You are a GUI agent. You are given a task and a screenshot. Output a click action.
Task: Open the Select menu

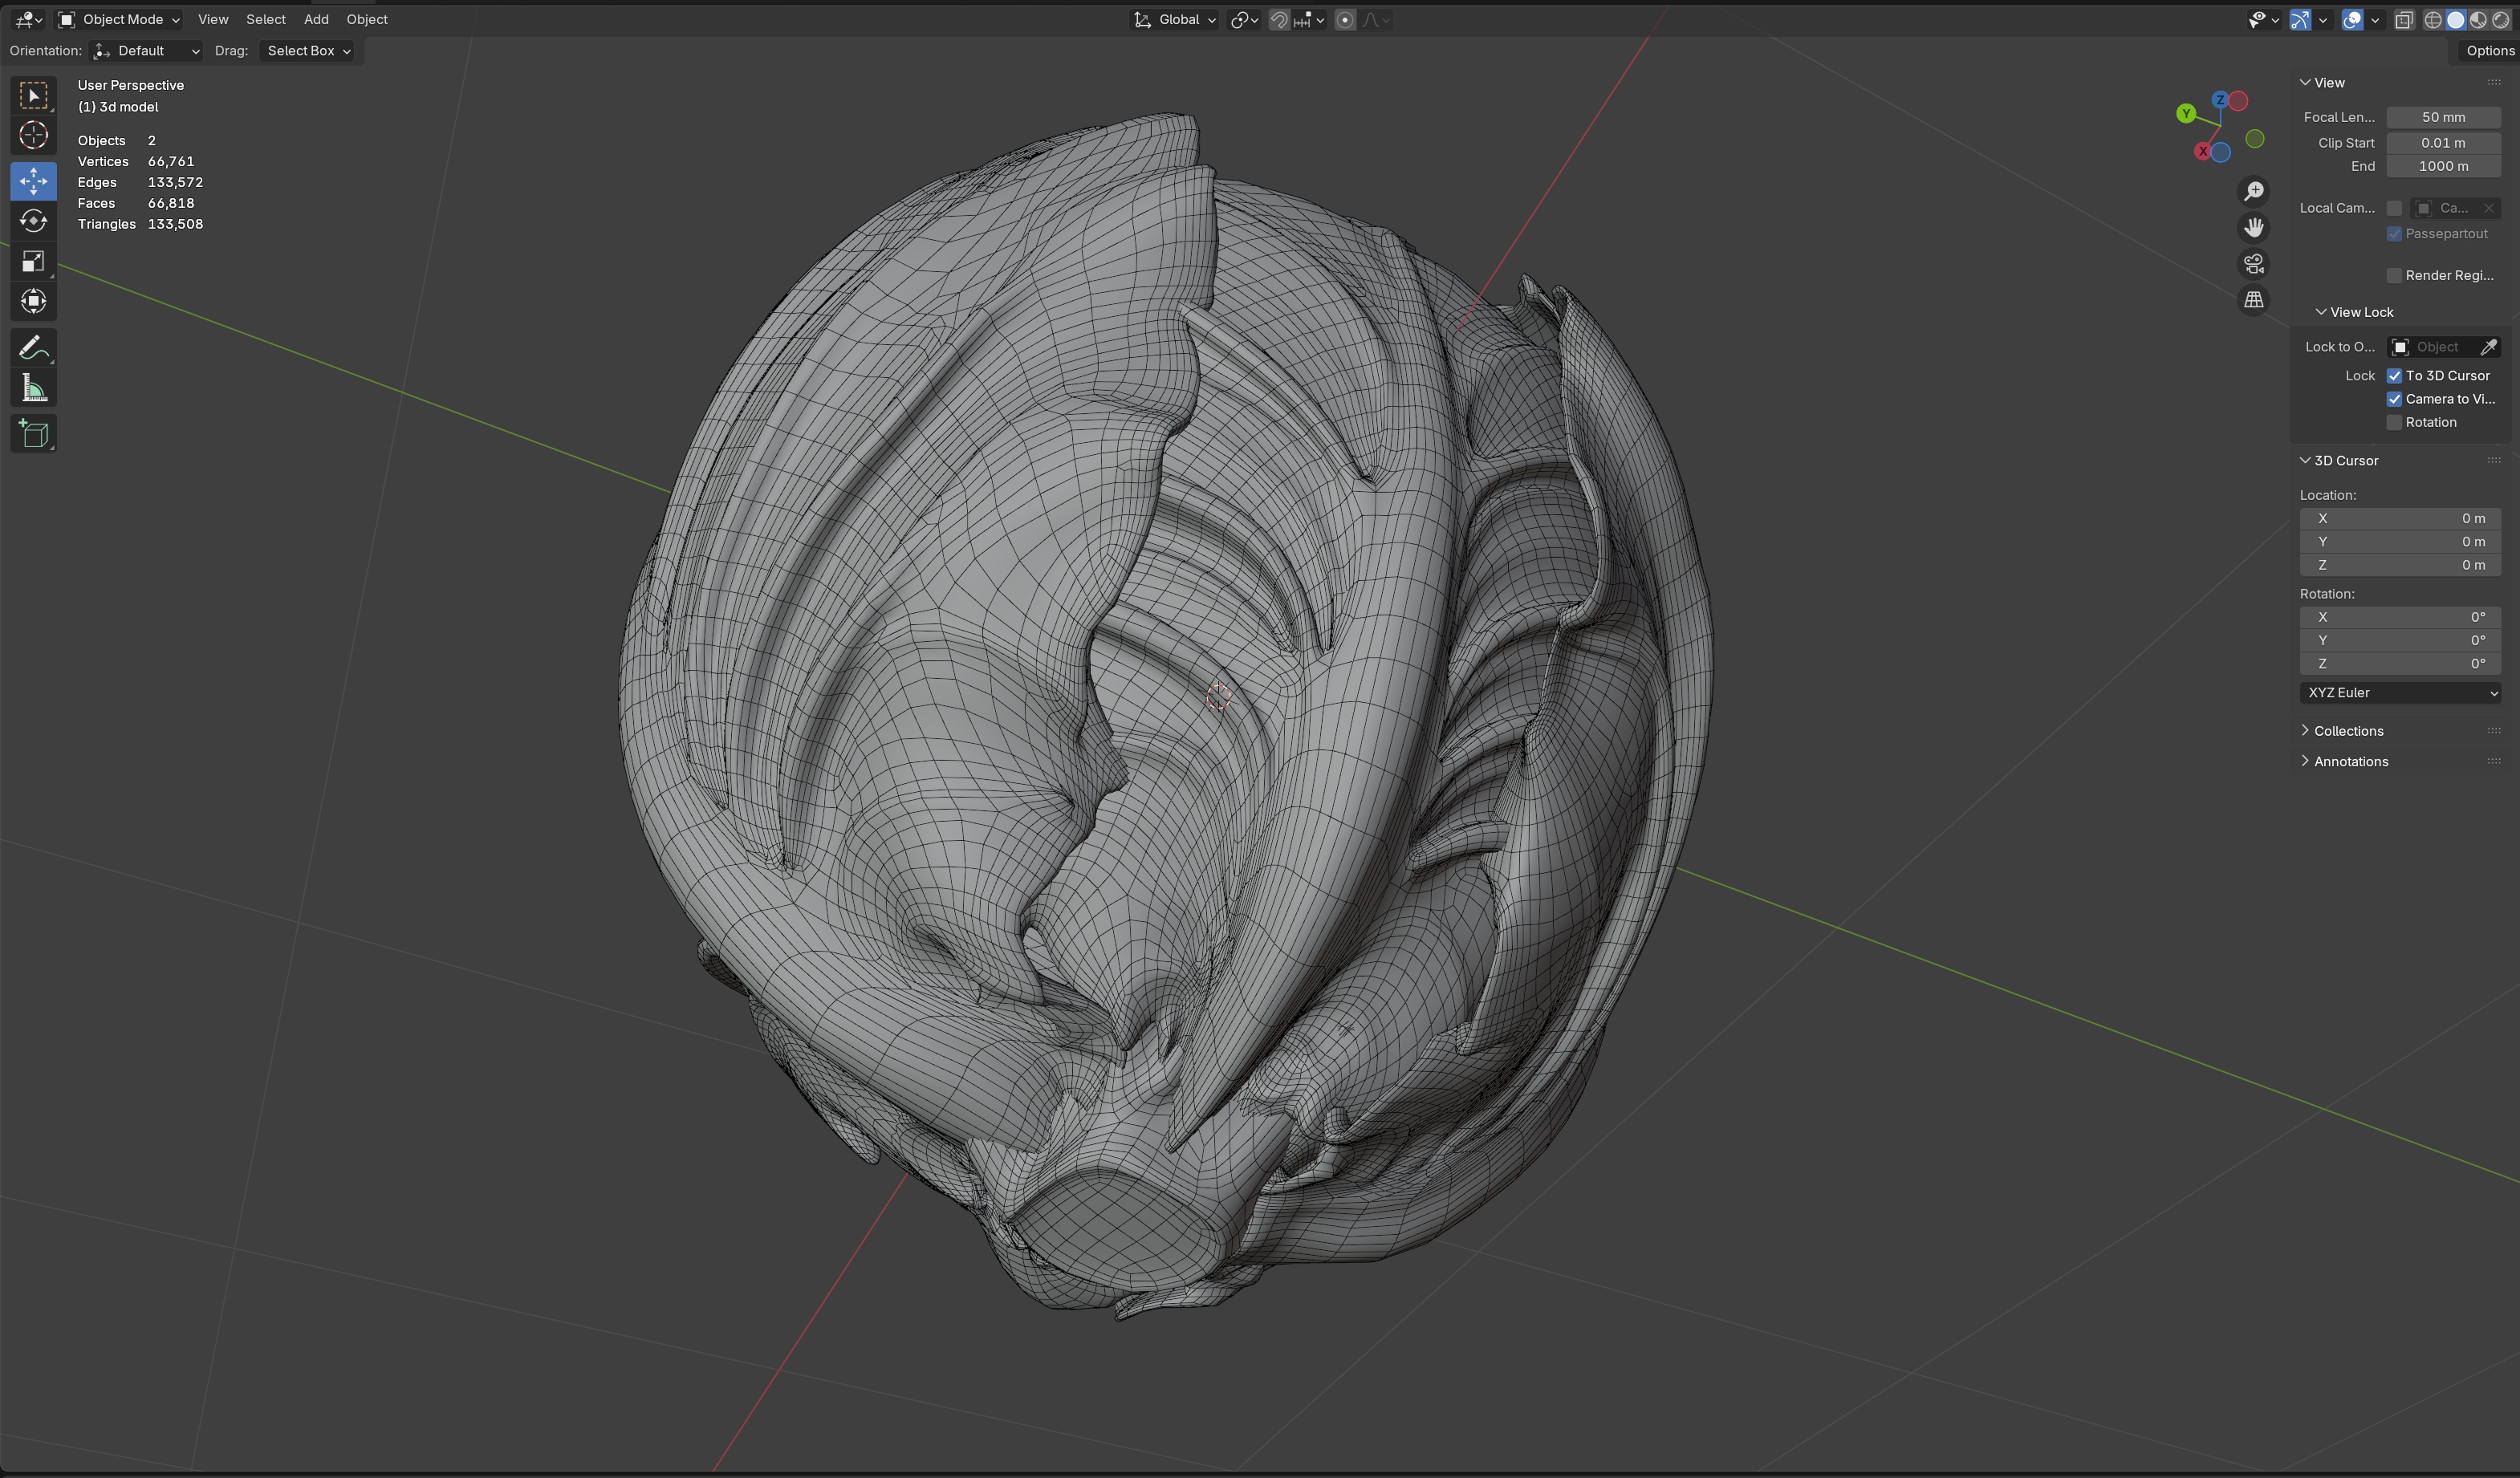point(265,19)
